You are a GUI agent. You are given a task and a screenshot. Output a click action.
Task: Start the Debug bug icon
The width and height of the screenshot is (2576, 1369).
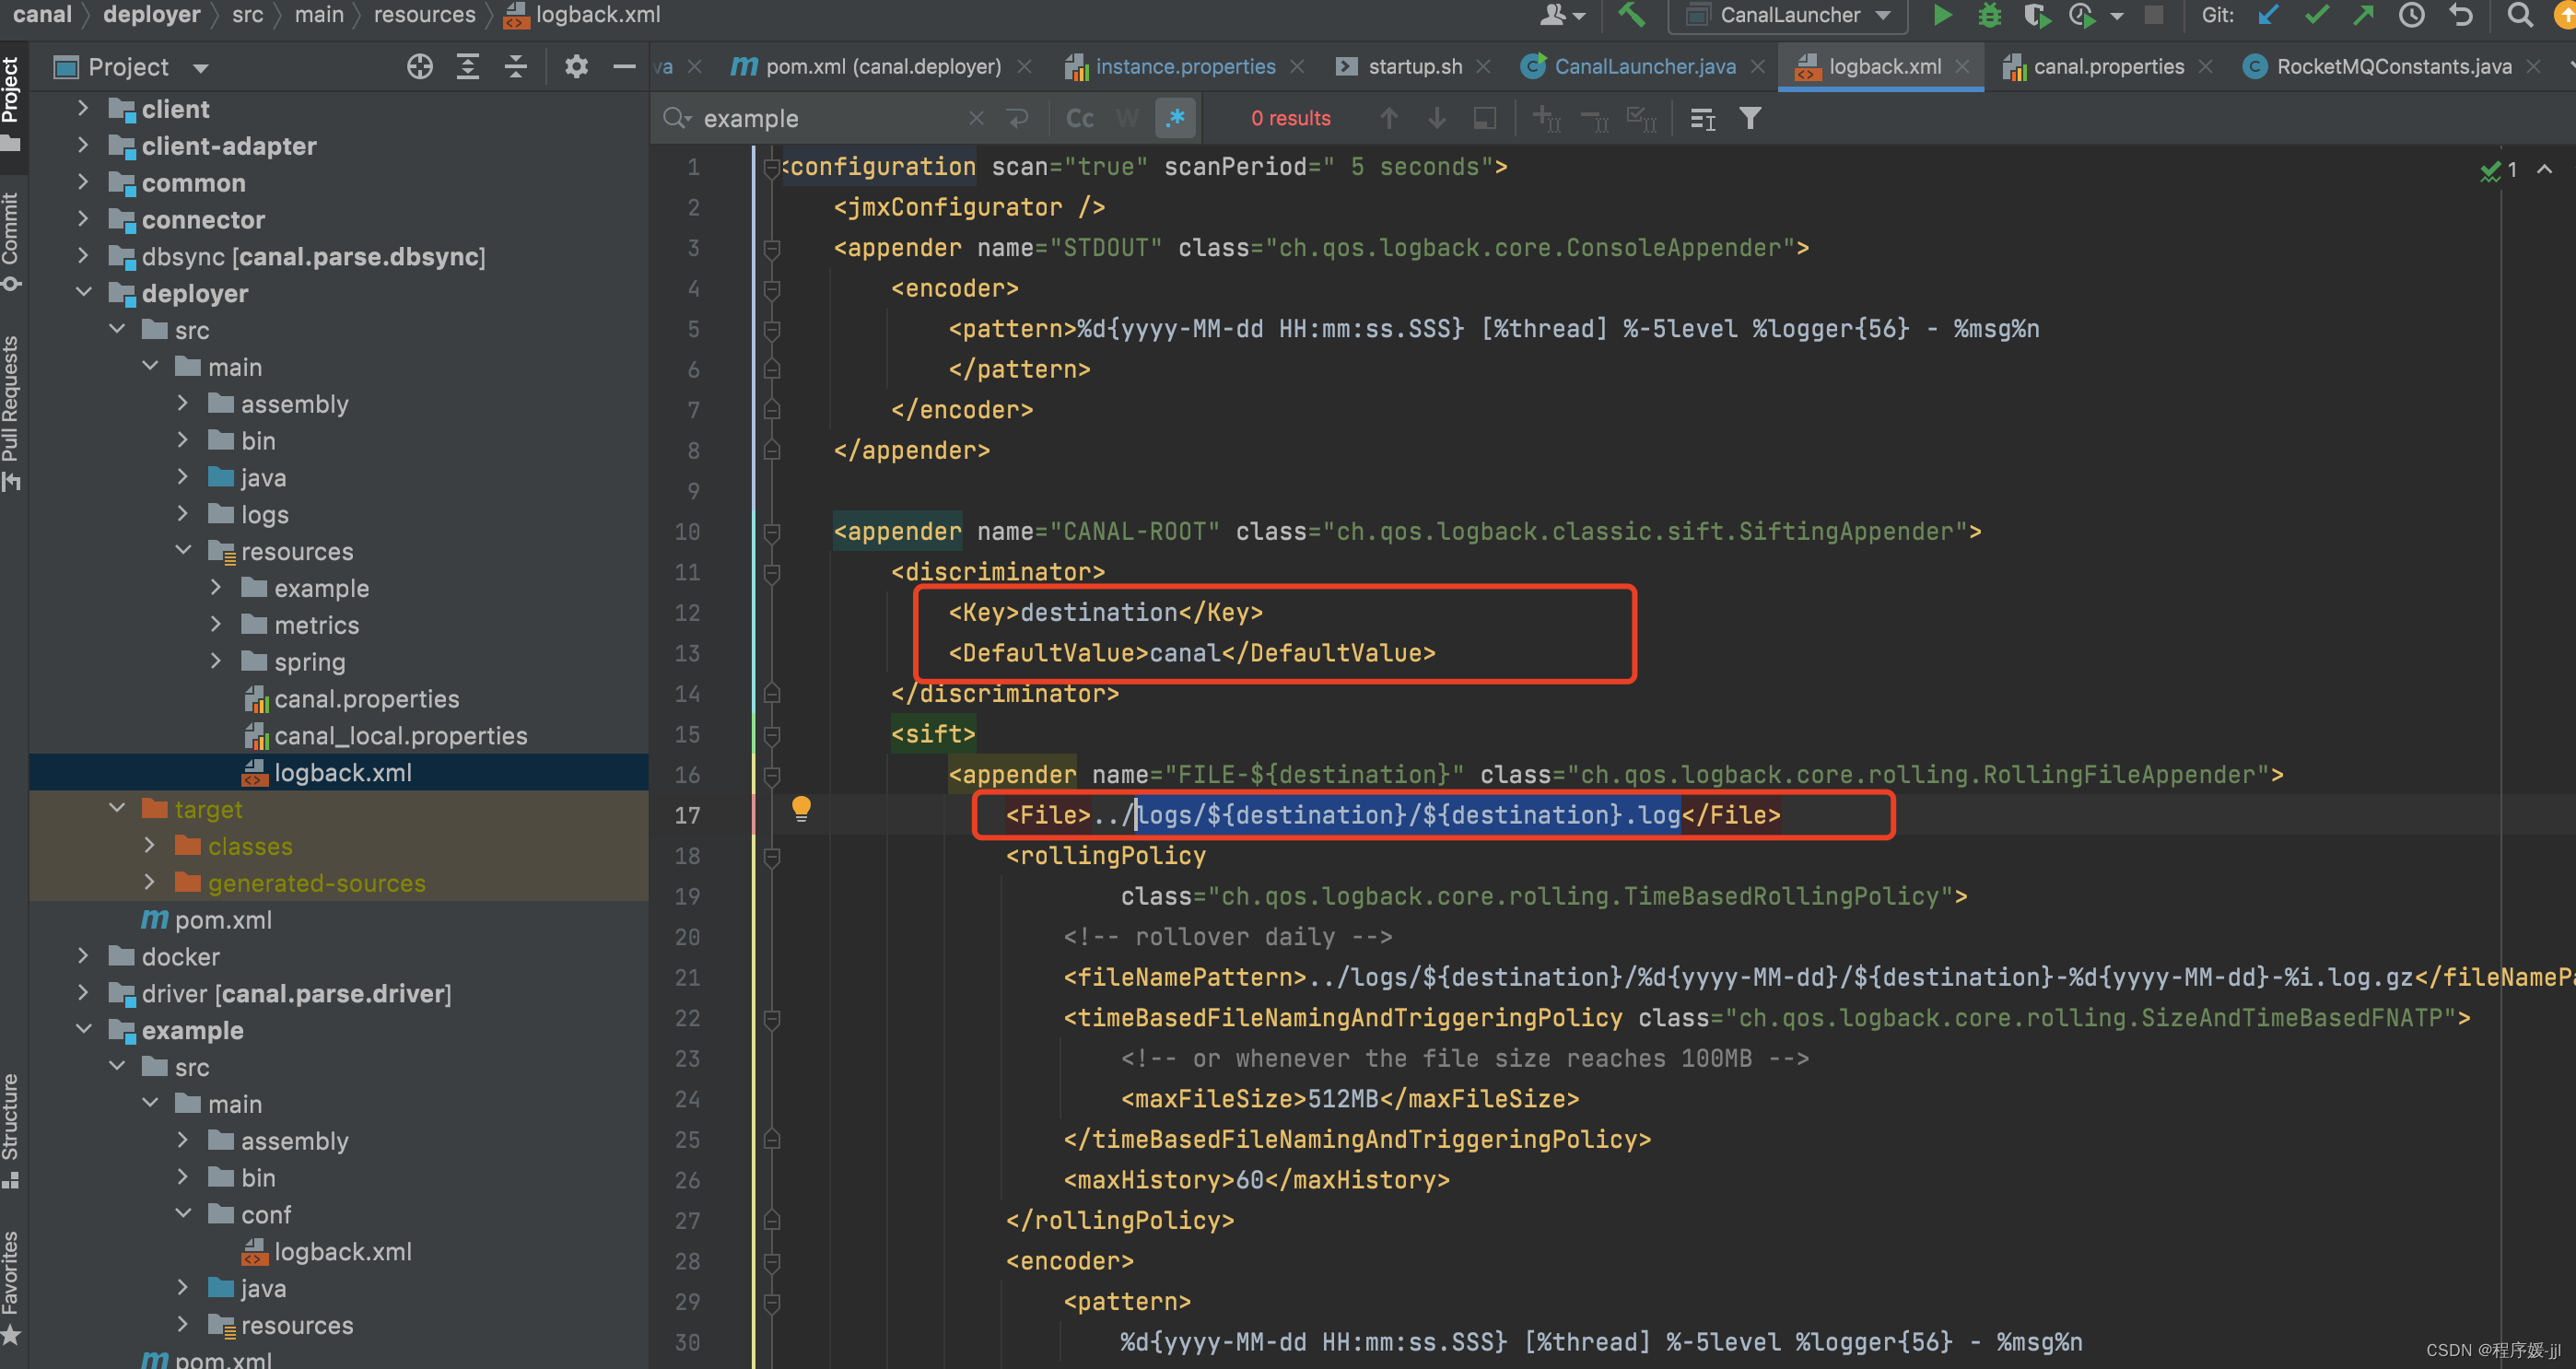tap(1989, 15)
